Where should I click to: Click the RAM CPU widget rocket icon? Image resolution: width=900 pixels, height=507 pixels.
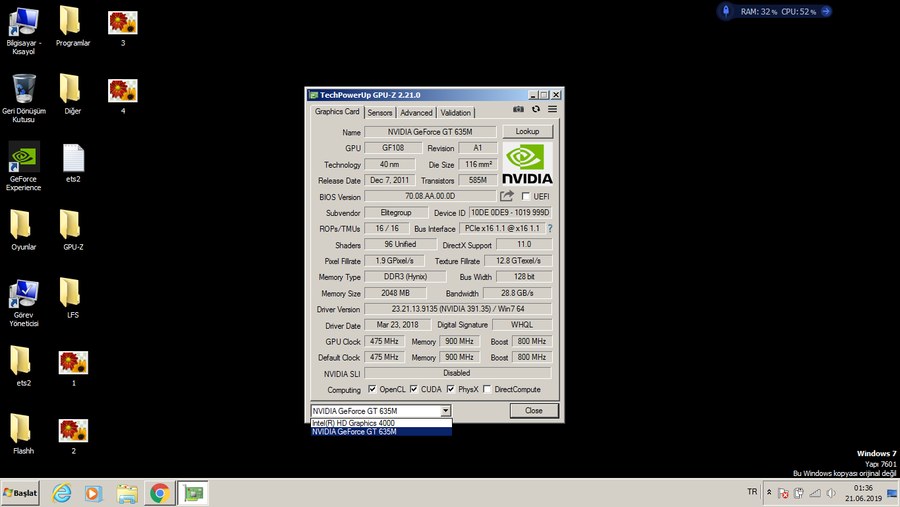click(726, 11)
